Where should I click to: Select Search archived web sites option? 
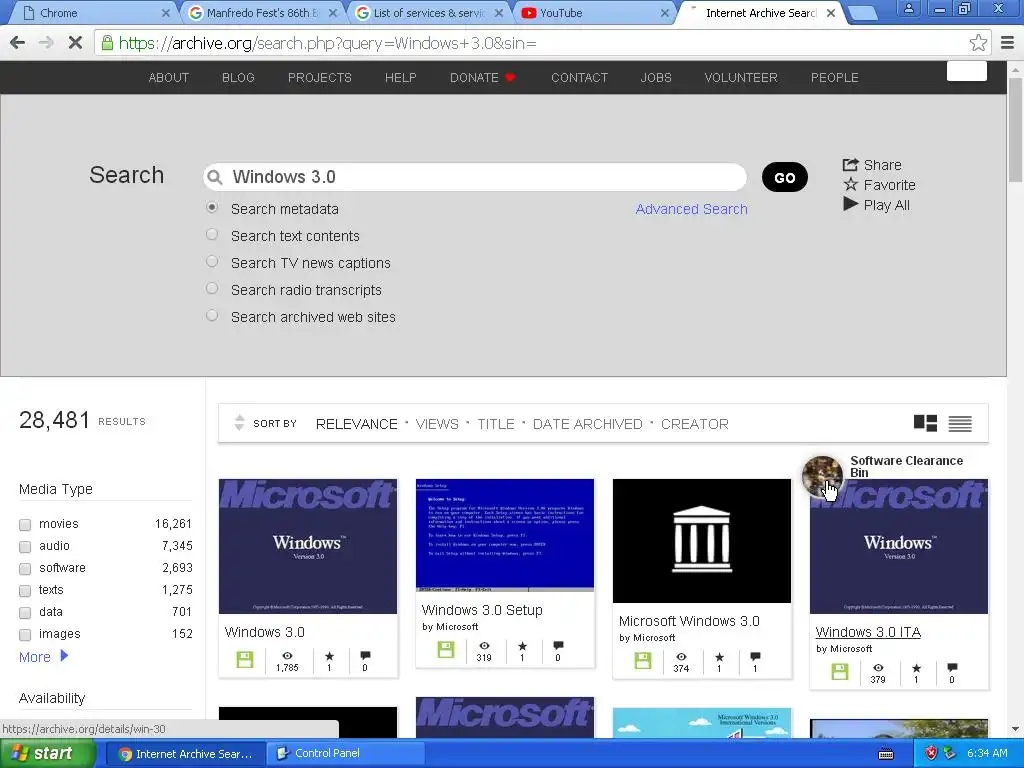[x=212, y=315]
